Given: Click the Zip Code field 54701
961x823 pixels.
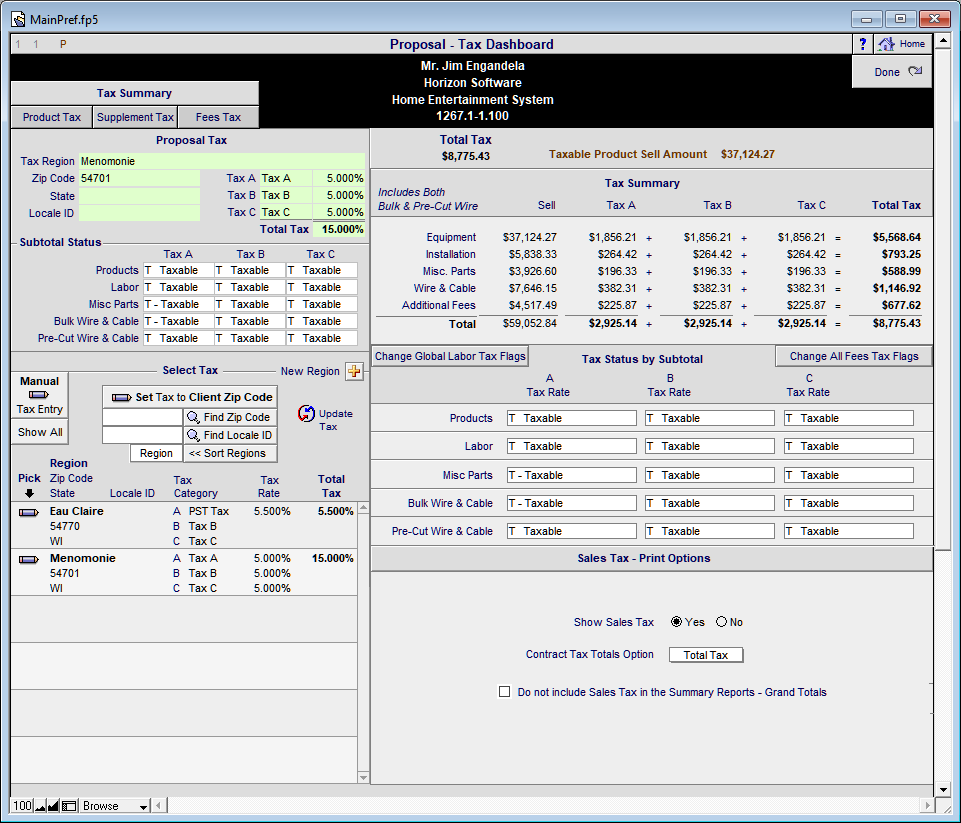Looking at the screenshot, I should point(139,178).
